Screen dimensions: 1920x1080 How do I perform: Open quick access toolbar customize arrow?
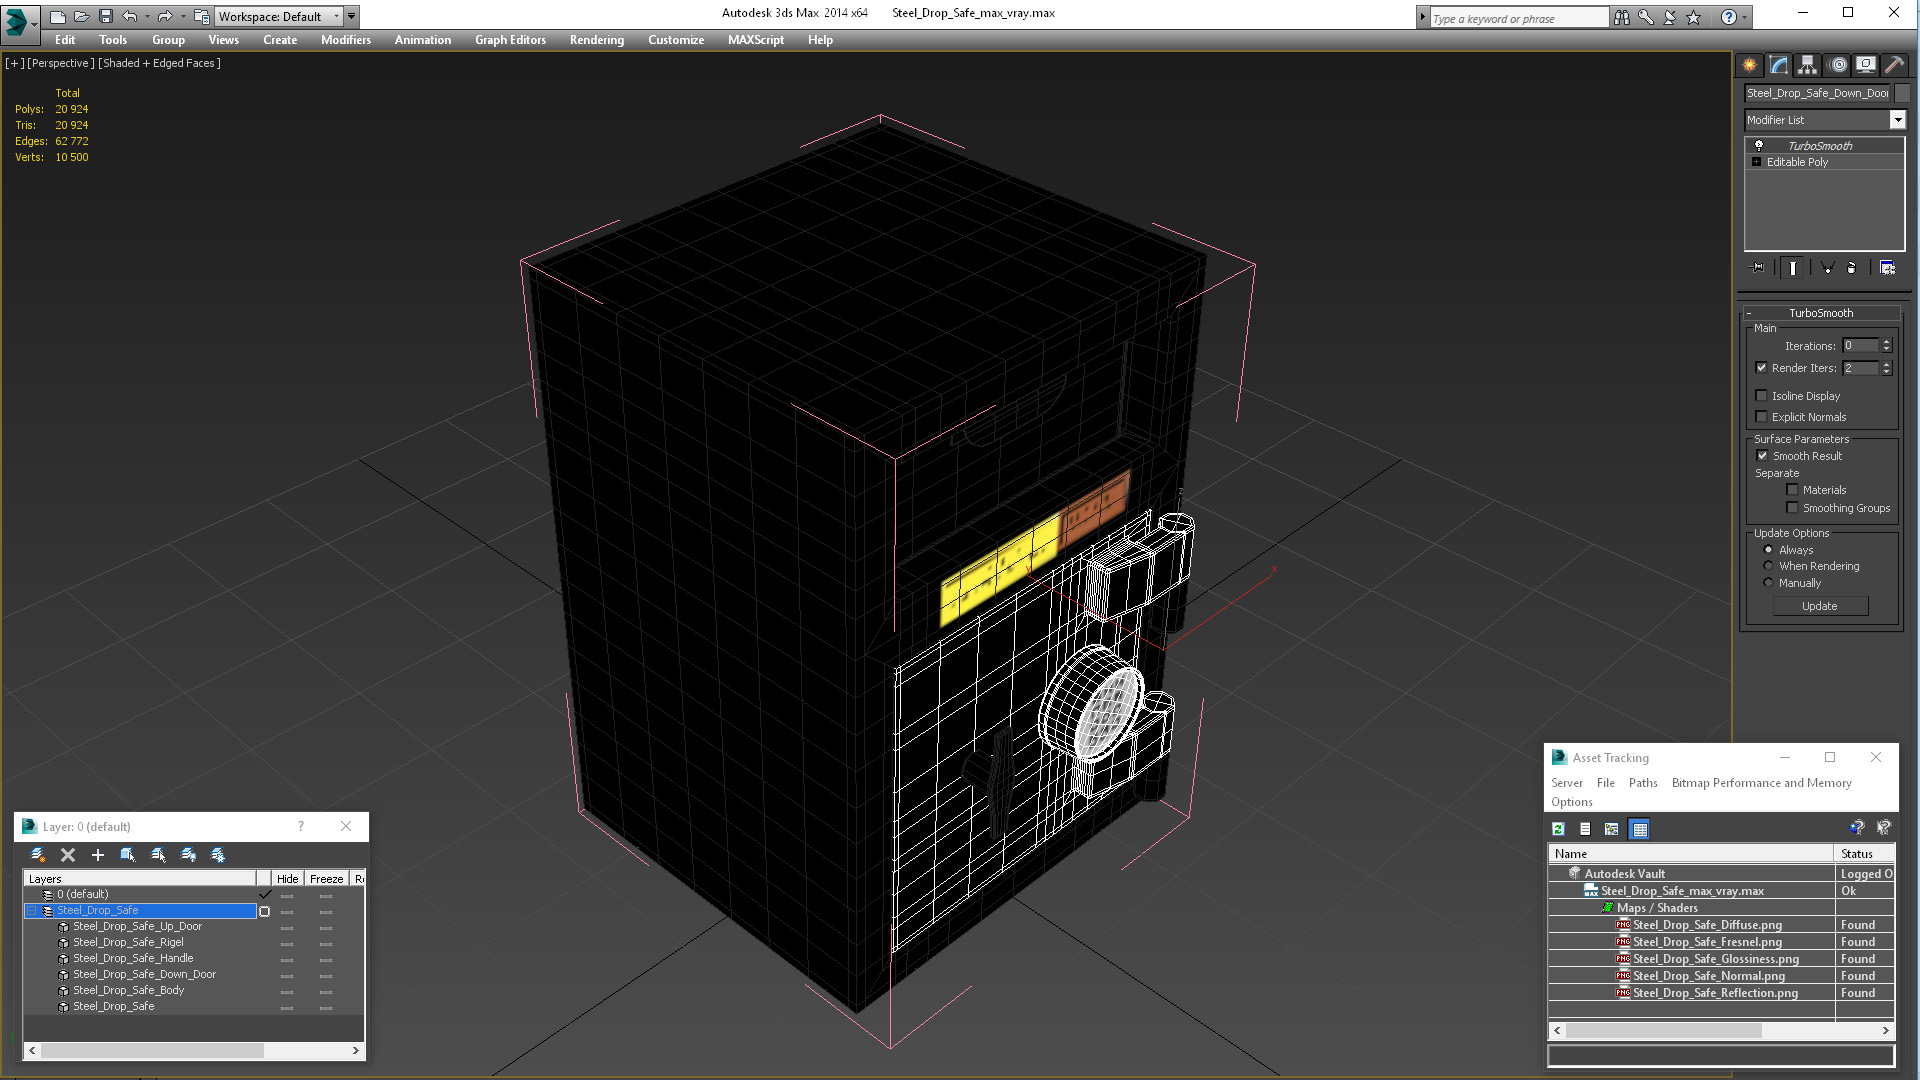pos(352,17)
